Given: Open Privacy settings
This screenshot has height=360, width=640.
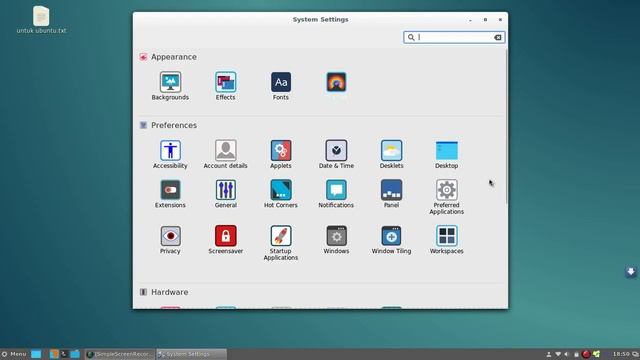Looking at the screenshot, I should [x=170, y=240].
